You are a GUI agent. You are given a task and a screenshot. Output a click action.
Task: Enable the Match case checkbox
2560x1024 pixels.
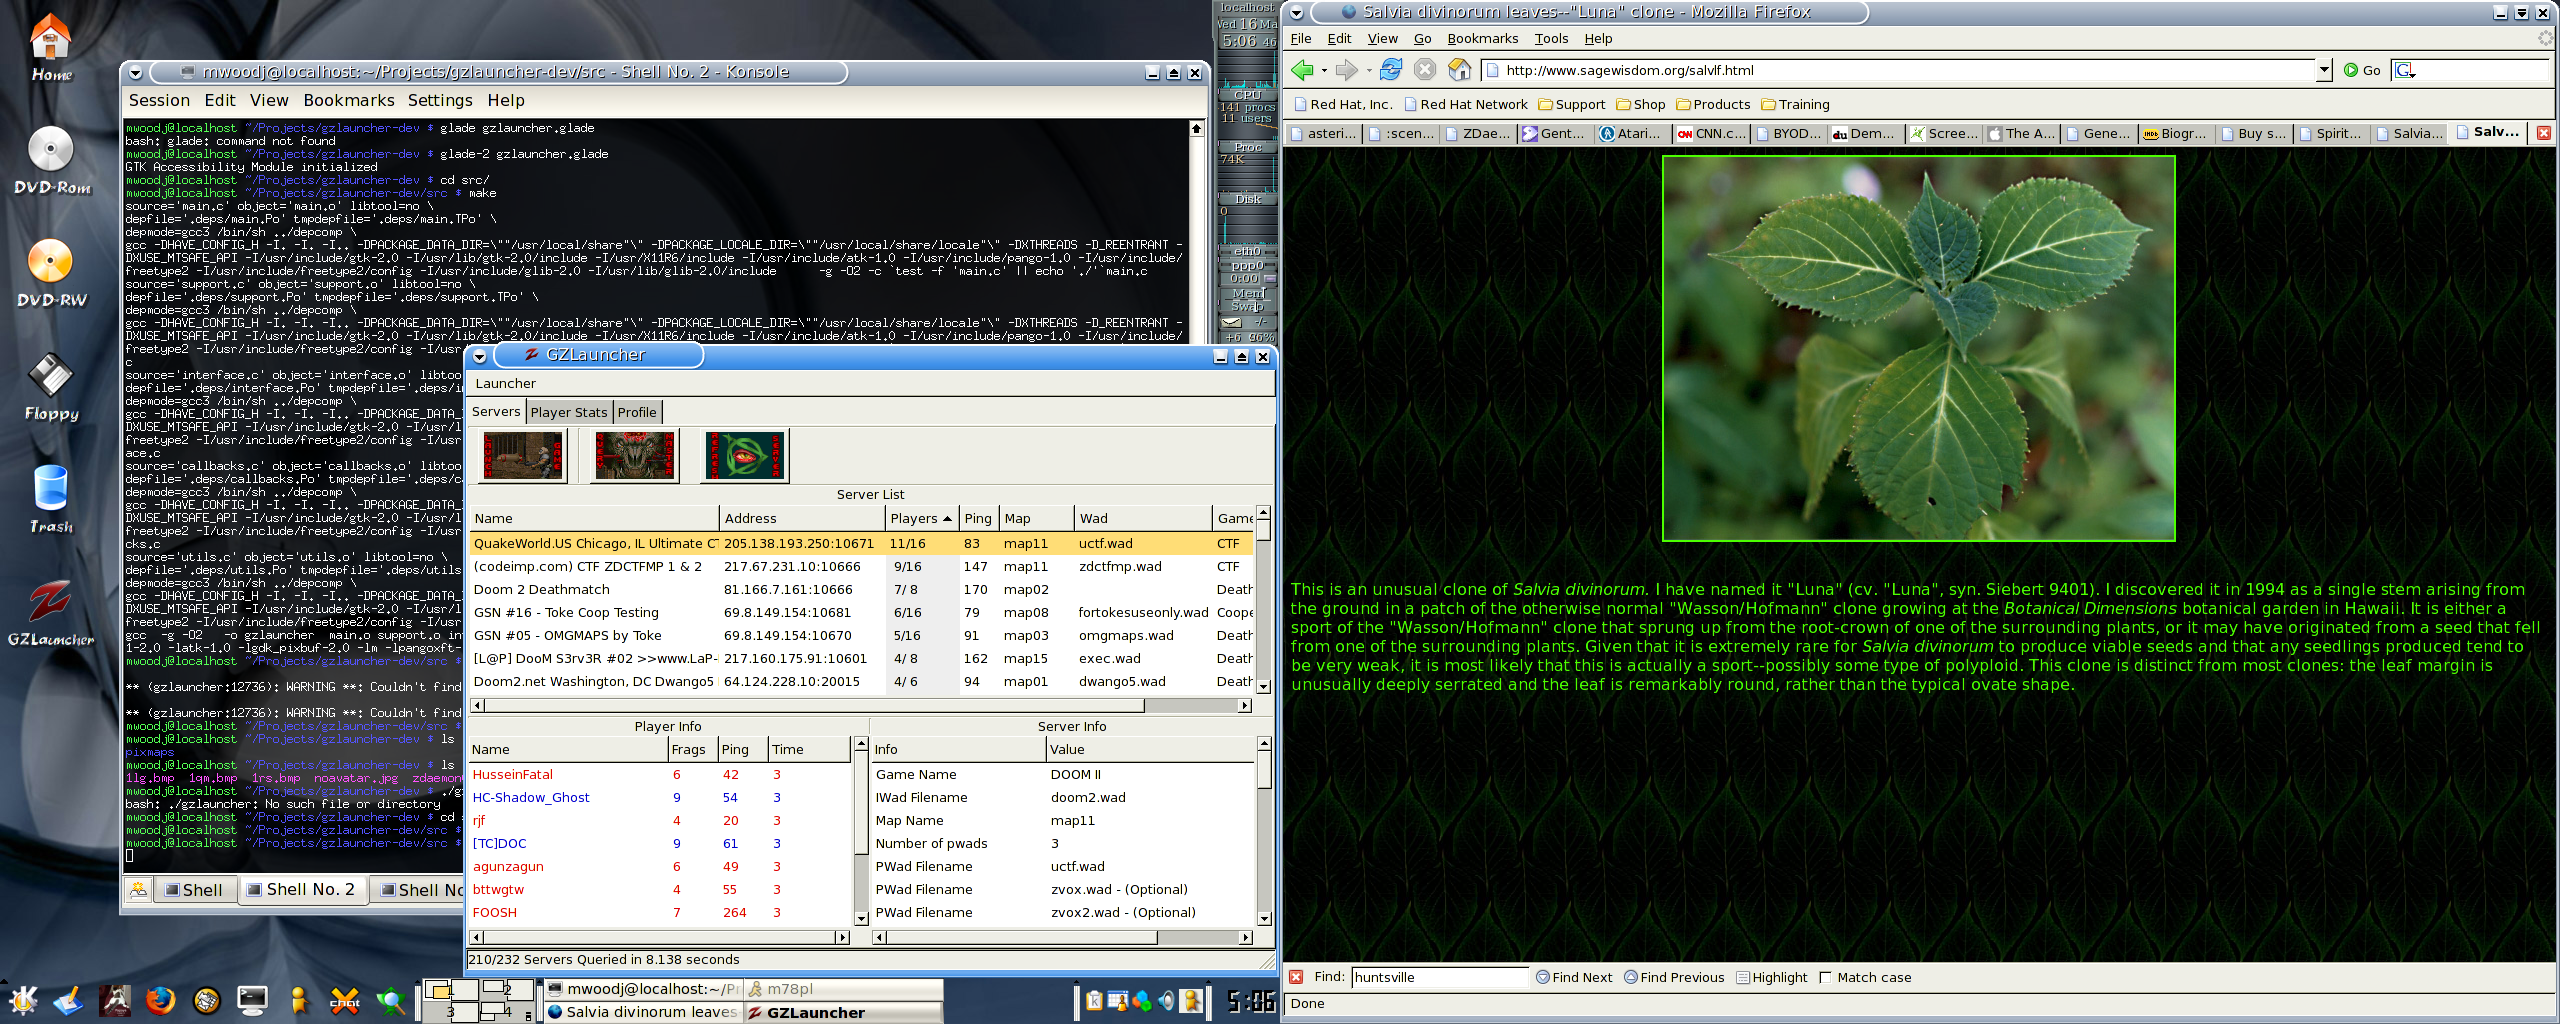point(1826,978)
